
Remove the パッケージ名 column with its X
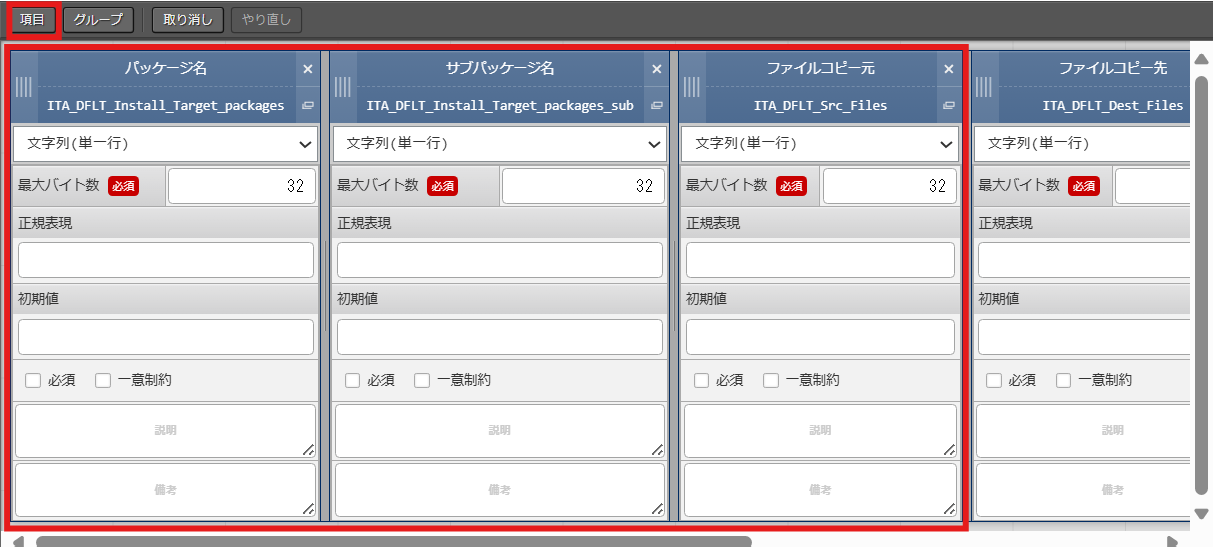308,69
